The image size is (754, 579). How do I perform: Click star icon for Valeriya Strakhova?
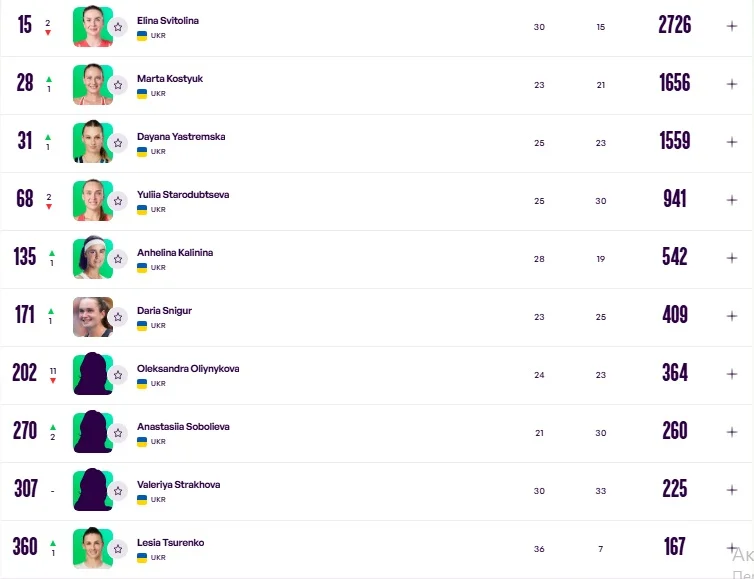(118, 491)
